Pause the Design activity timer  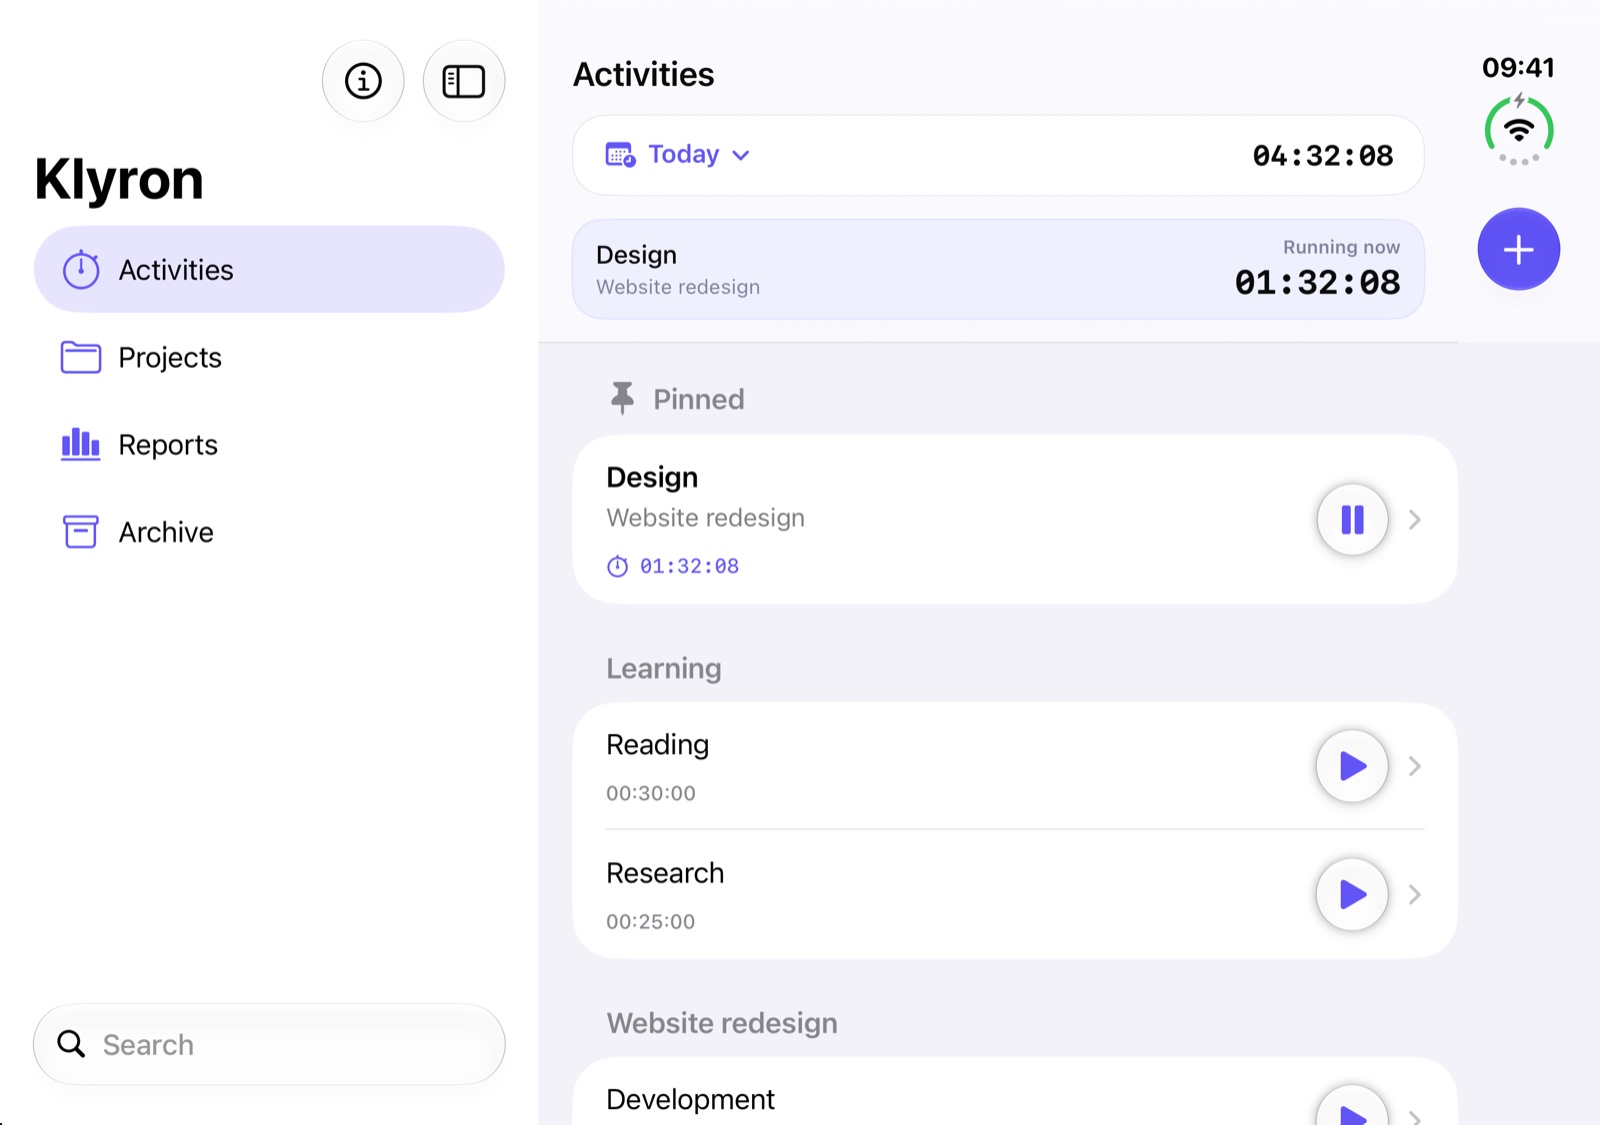1352,519
